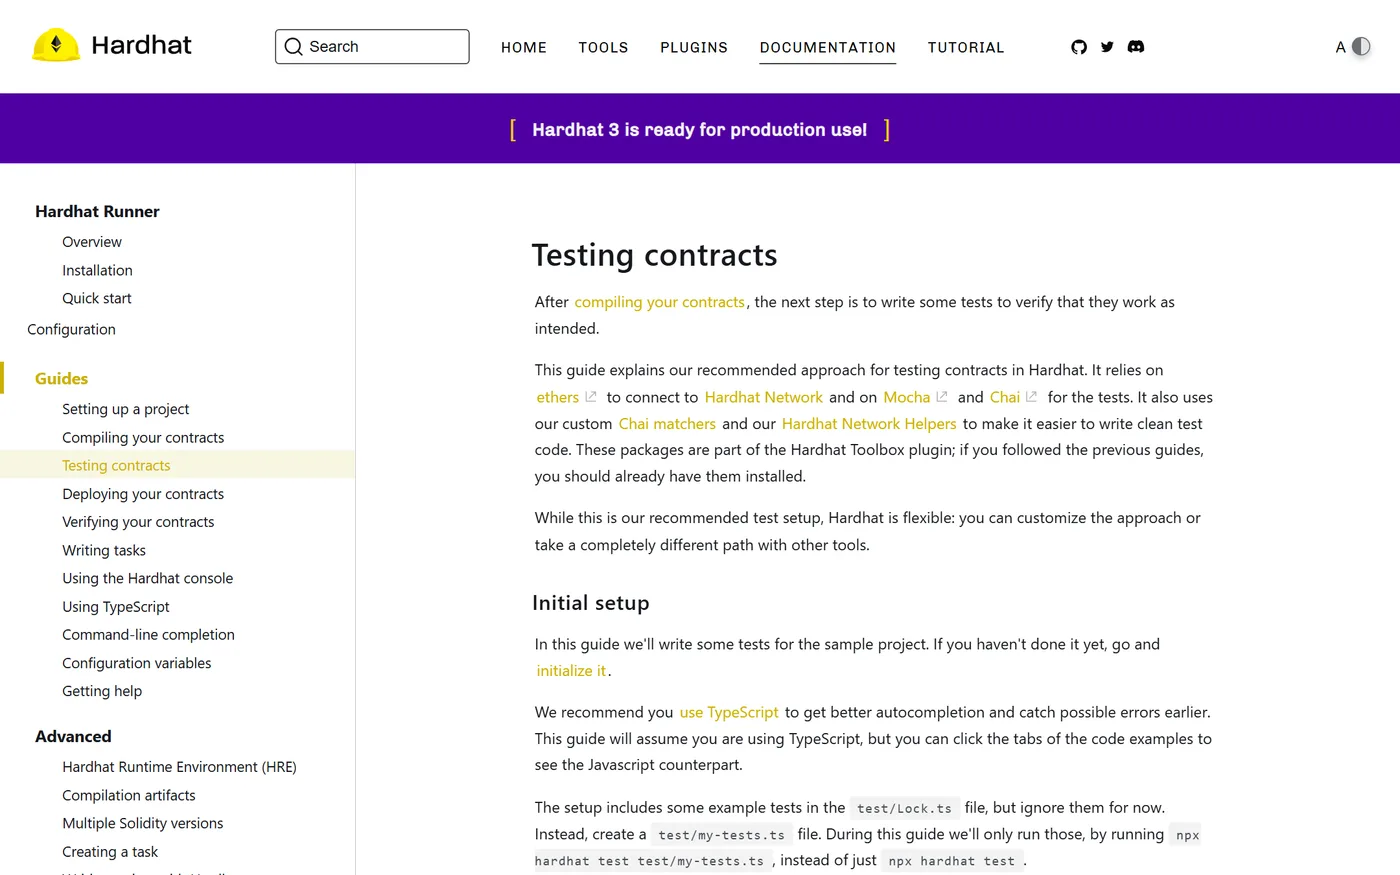Click the 'Initial setup' section heading

tap(591, 603)
